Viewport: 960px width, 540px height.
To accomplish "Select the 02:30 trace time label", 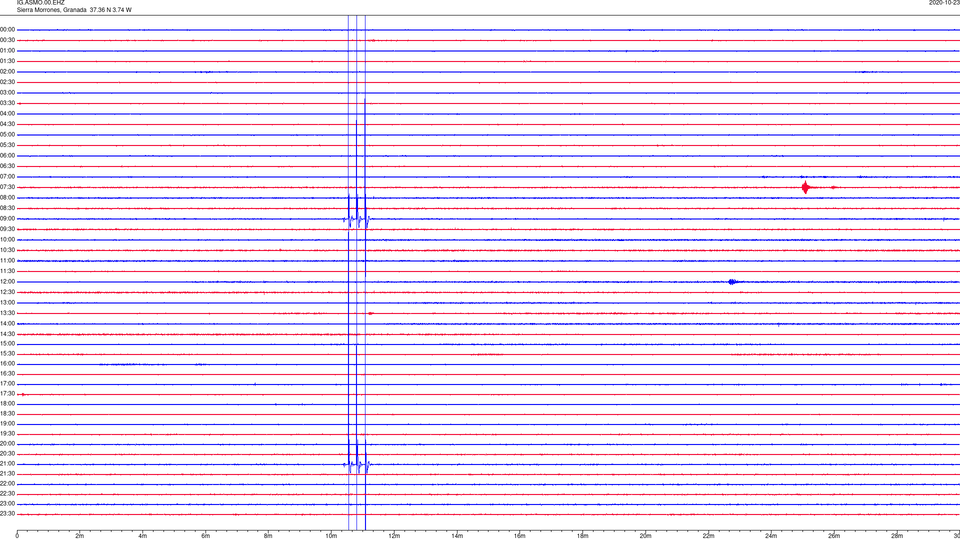I will coord(7,82).
